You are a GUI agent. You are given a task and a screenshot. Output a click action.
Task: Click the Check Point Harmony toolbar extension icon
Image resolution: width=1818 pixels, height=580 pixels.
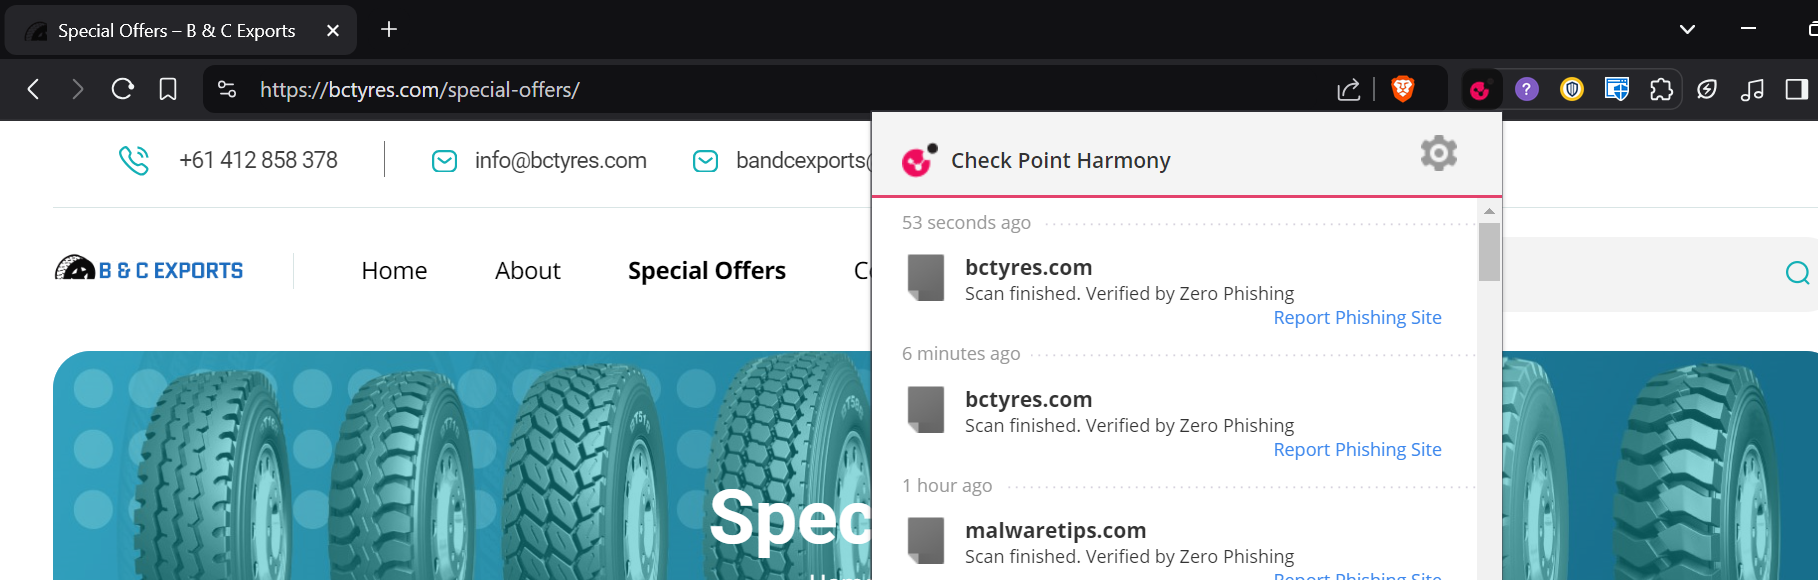tap(1480, 90)
